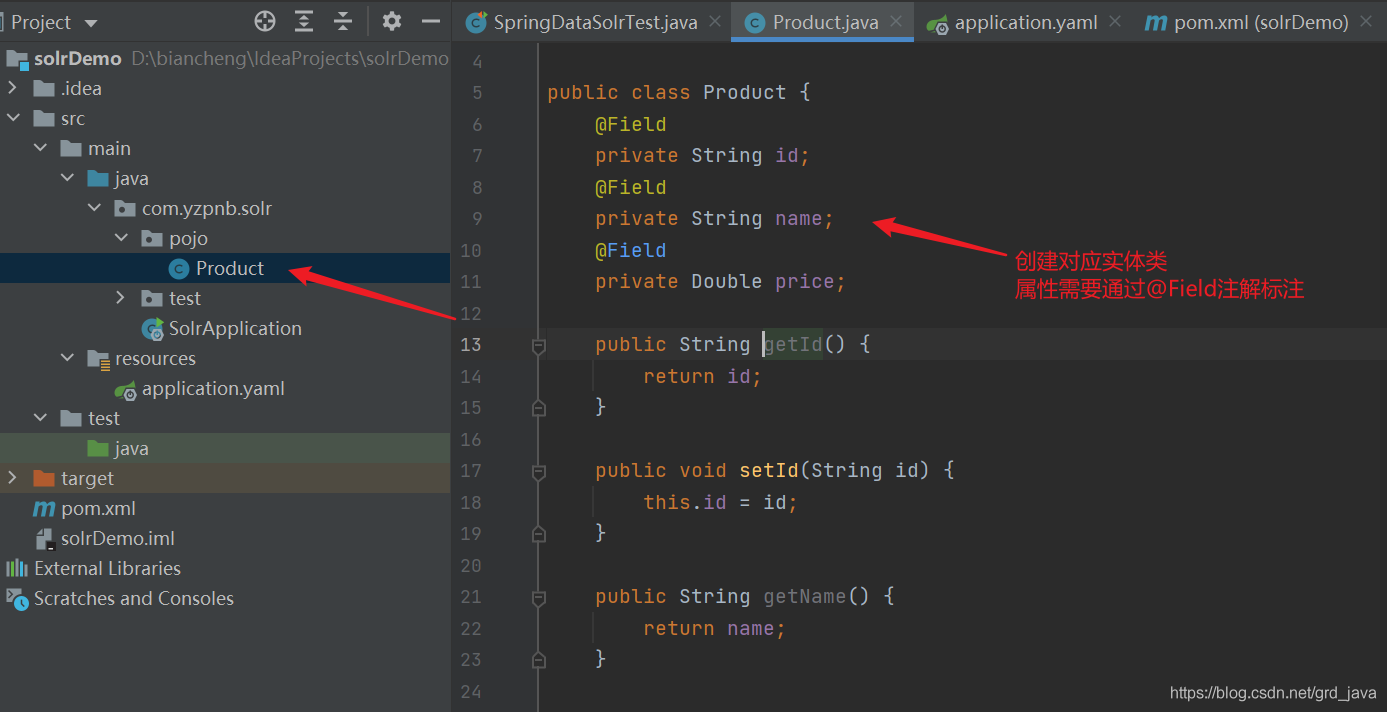Image resolution: width=1387 pixels, height=712 pixels.
Task: Switch to pom.xml (solrDemo) tab
Action: 1246,22
